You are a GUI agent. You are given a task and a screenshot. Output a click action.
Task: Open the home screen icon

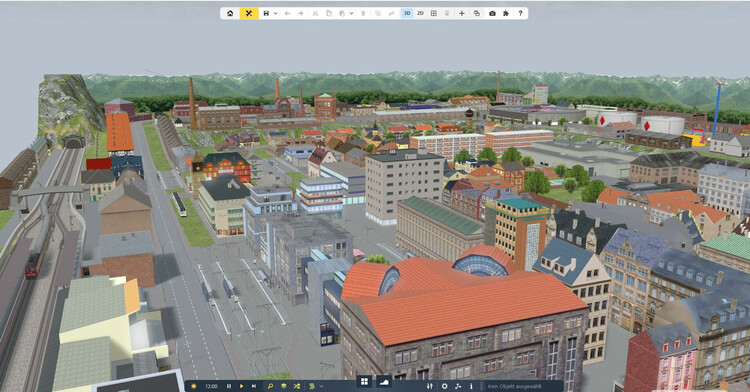pos(230,13)
